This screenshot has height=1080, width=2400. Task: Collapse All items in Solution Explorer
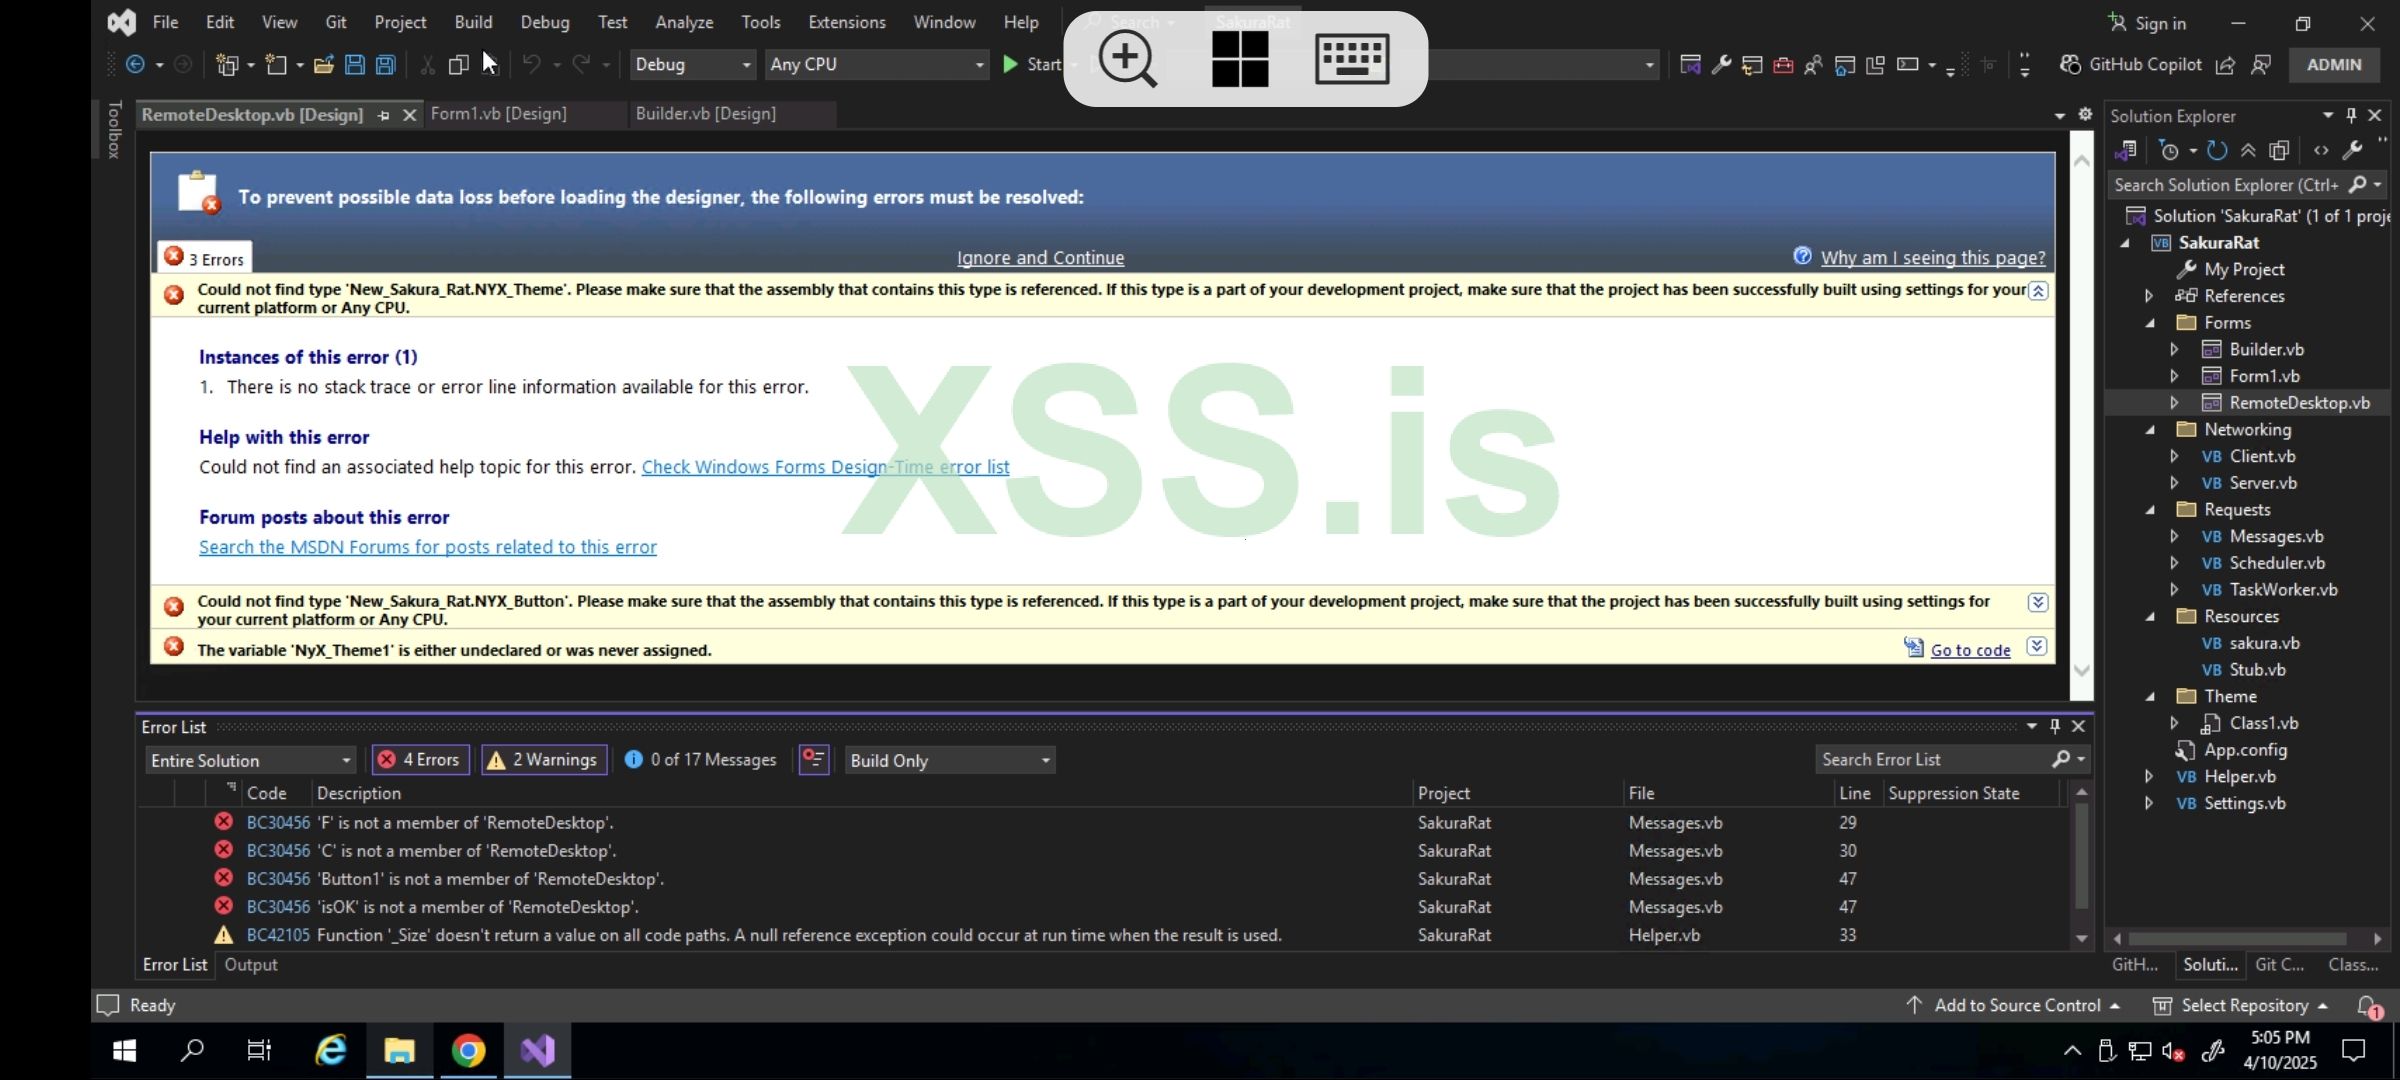coord(2247,150)
